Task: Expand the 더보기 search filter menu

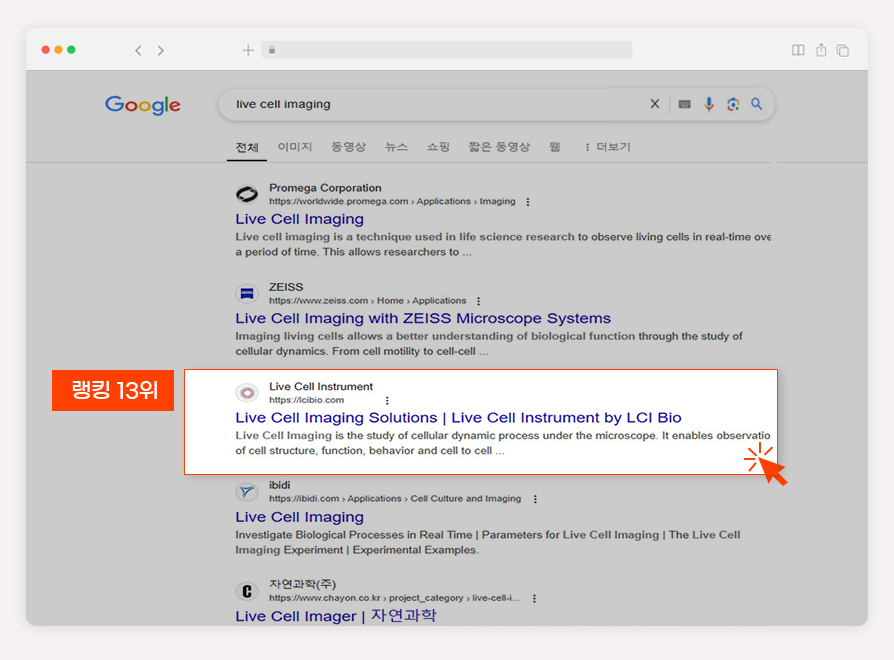Action: [608, 147]
